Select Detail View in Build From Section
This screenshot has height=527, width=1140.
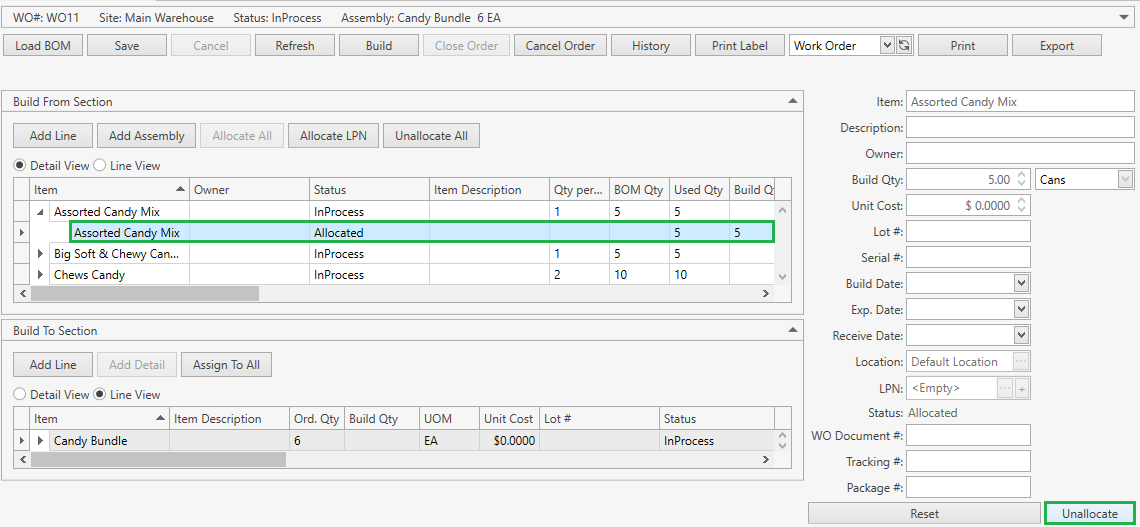point(20,166)
